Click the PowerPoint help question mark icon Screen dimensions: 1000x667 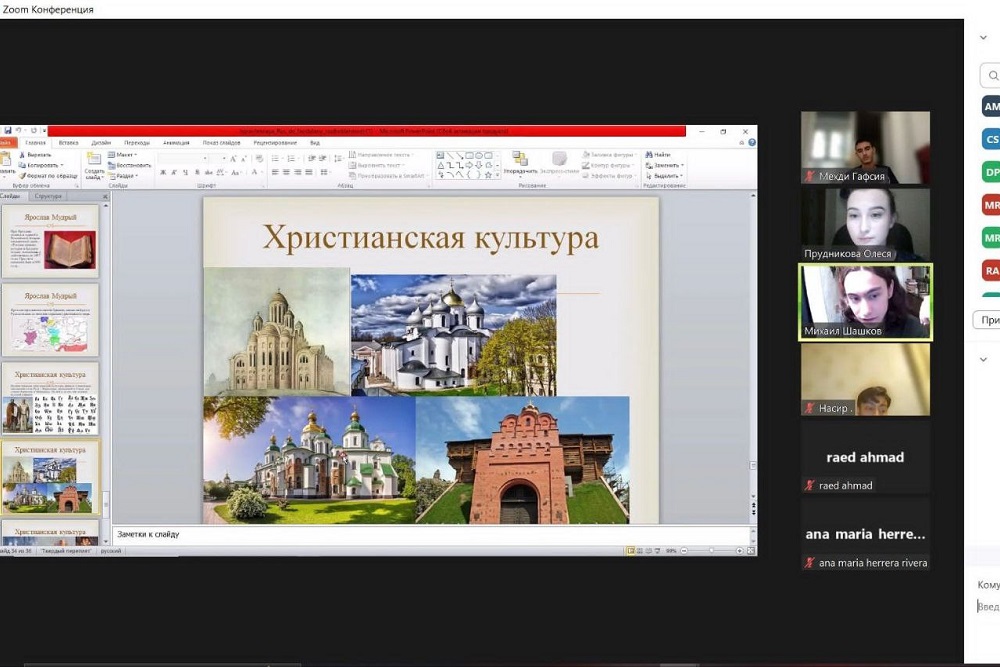point(752,143)
